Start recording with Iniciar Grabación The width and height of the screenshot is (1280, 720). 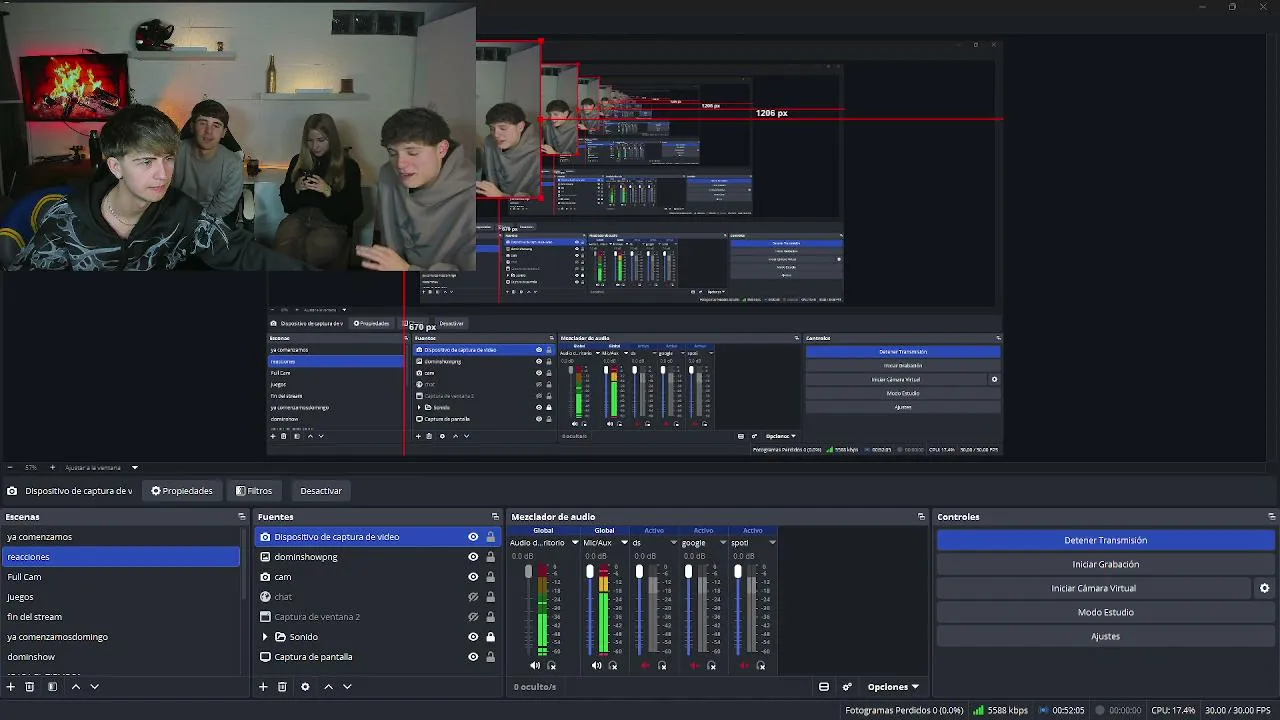coord(1105,564)
